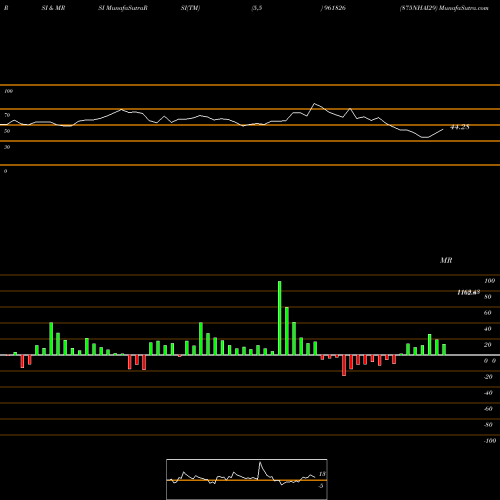The height and width of the screenshot is (500, 500).
Task: Click the RSI value label 44.28
Action: (460, 127)
